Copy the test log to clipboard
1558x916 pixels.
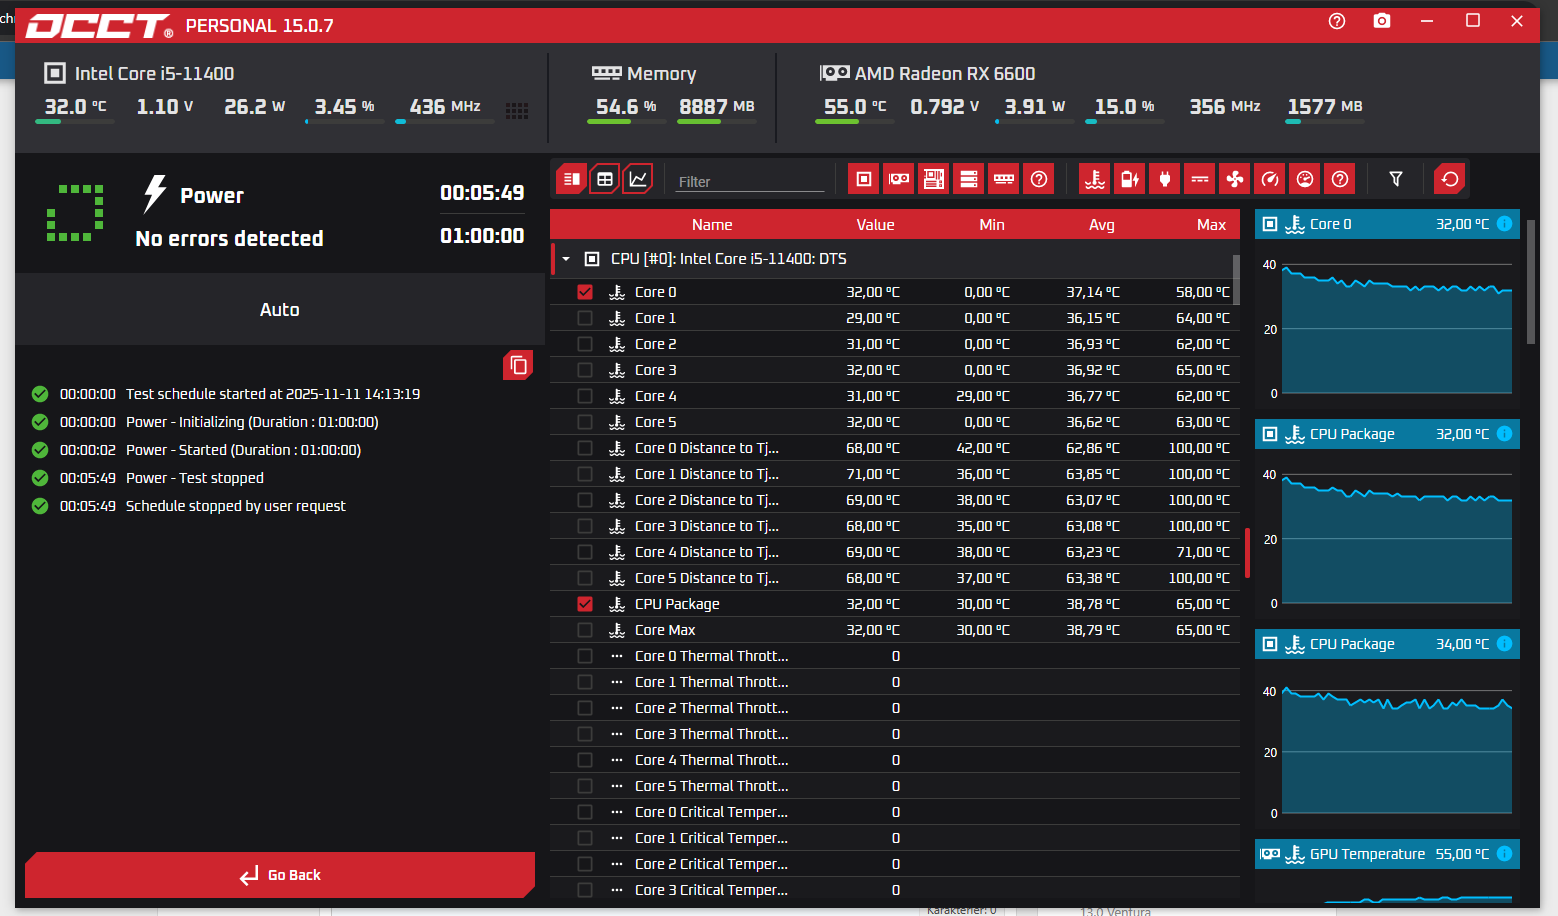click(x=518, y=365)
